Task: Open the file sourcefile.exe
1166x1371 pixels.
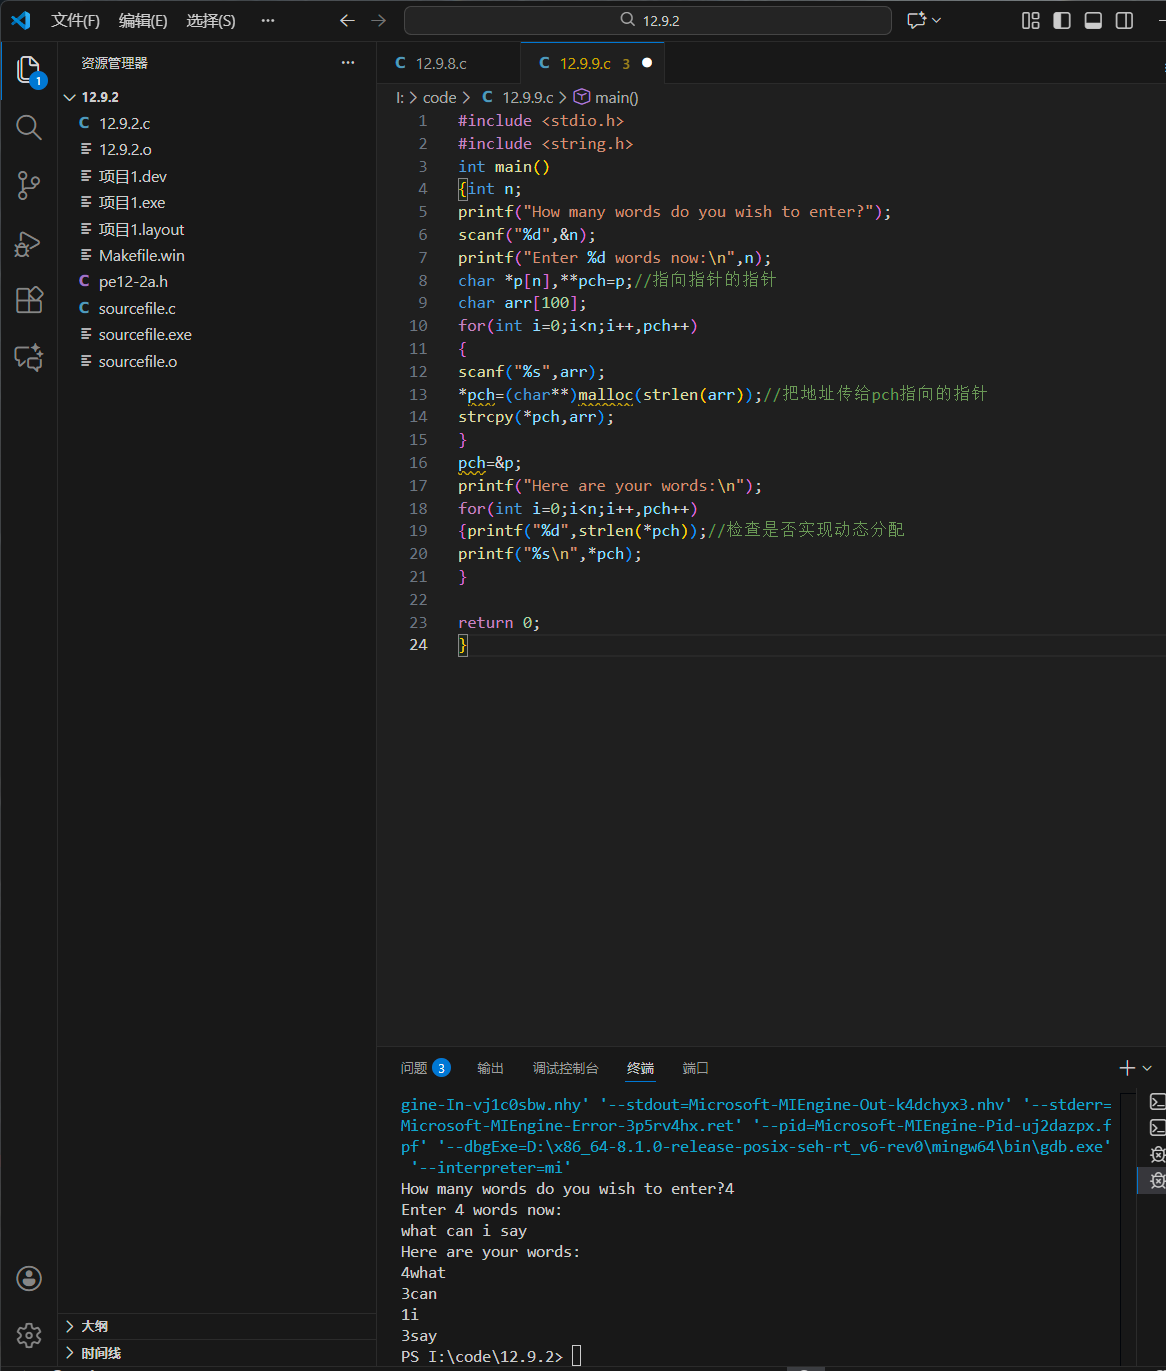Action: coord(216,334)
